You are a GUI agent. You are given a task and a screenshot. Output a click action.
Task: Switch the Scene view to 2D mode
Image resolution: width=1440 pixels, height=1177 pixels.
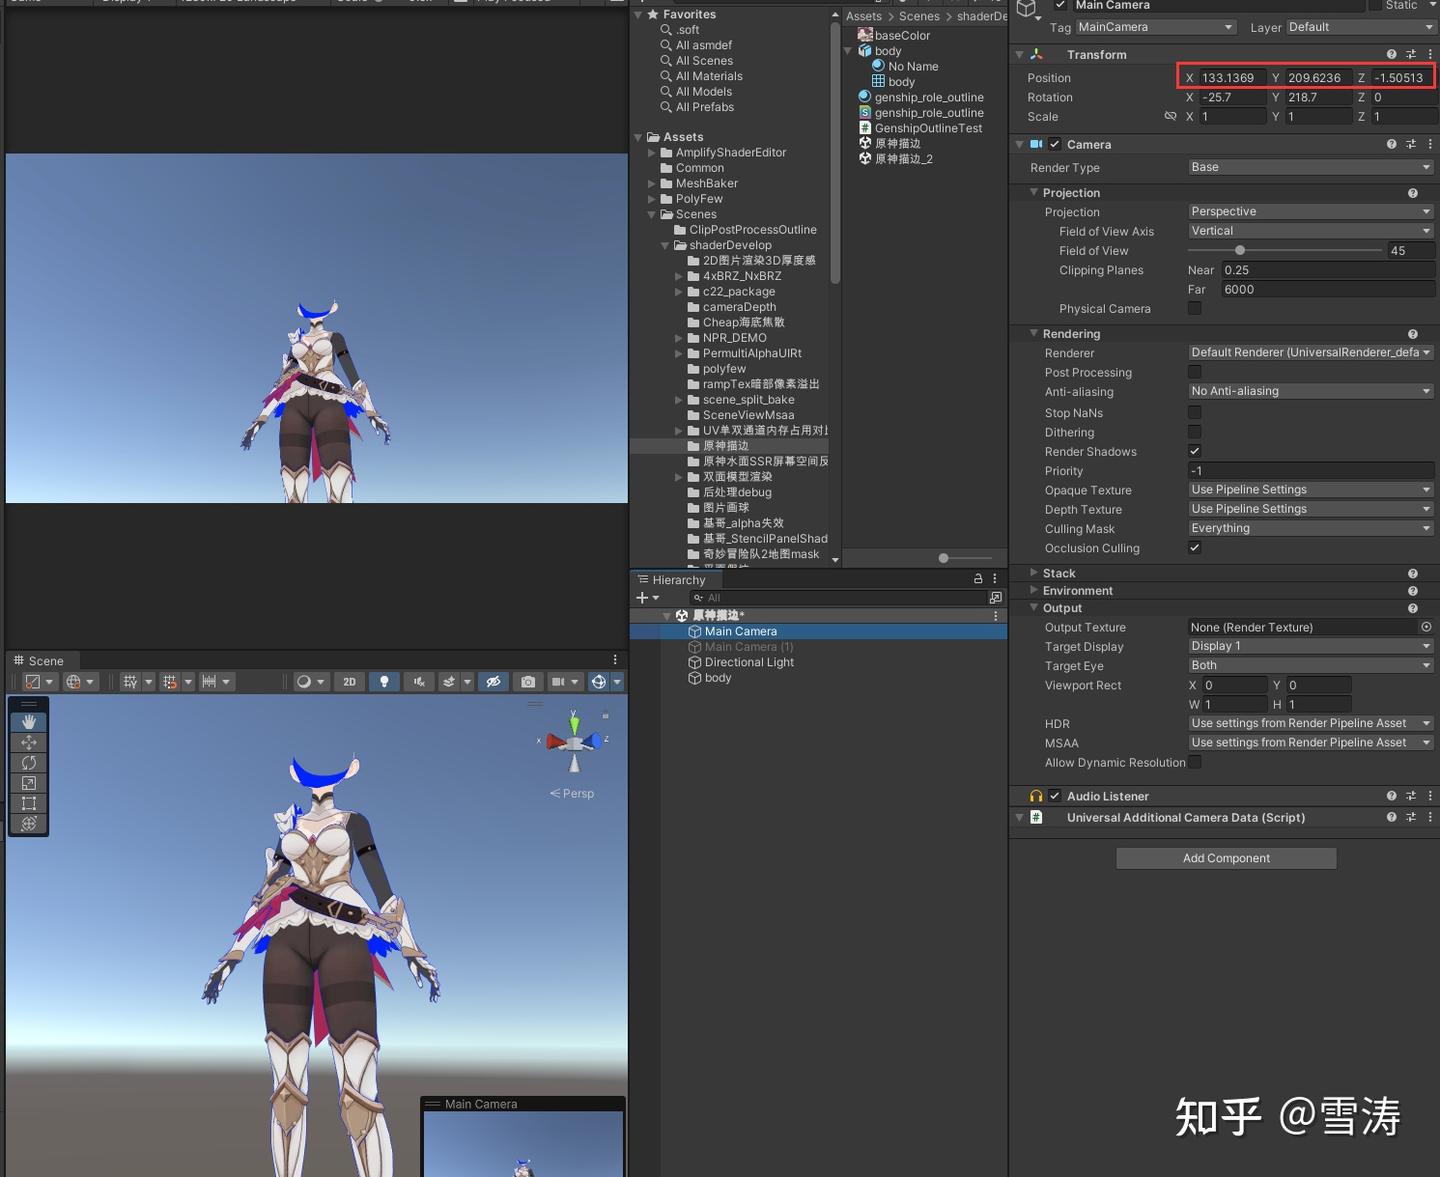pyautogui.click(x=349, y=681)
